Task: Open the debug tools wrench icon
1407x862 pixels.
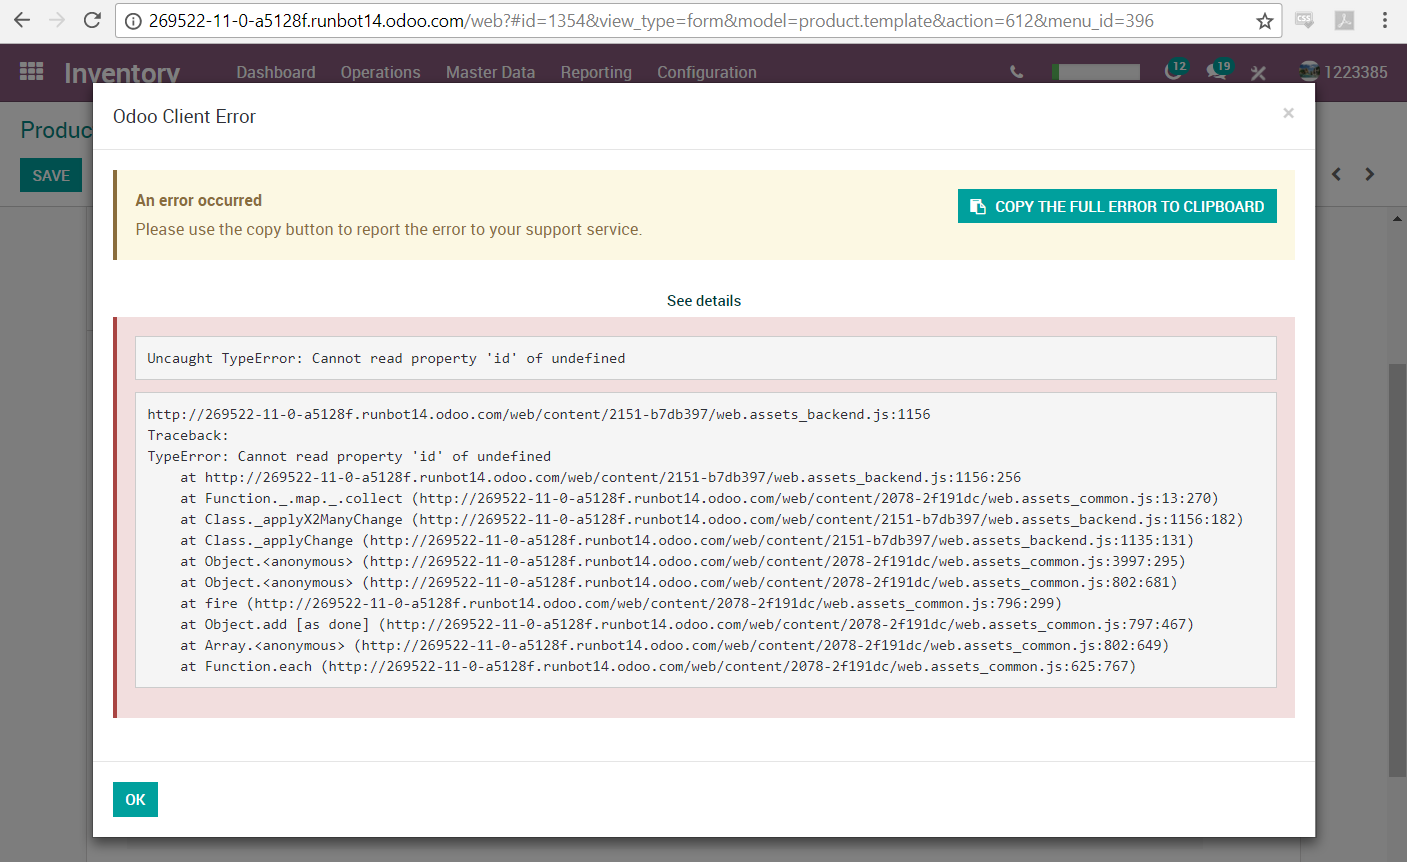Action: pos(1258,71)
